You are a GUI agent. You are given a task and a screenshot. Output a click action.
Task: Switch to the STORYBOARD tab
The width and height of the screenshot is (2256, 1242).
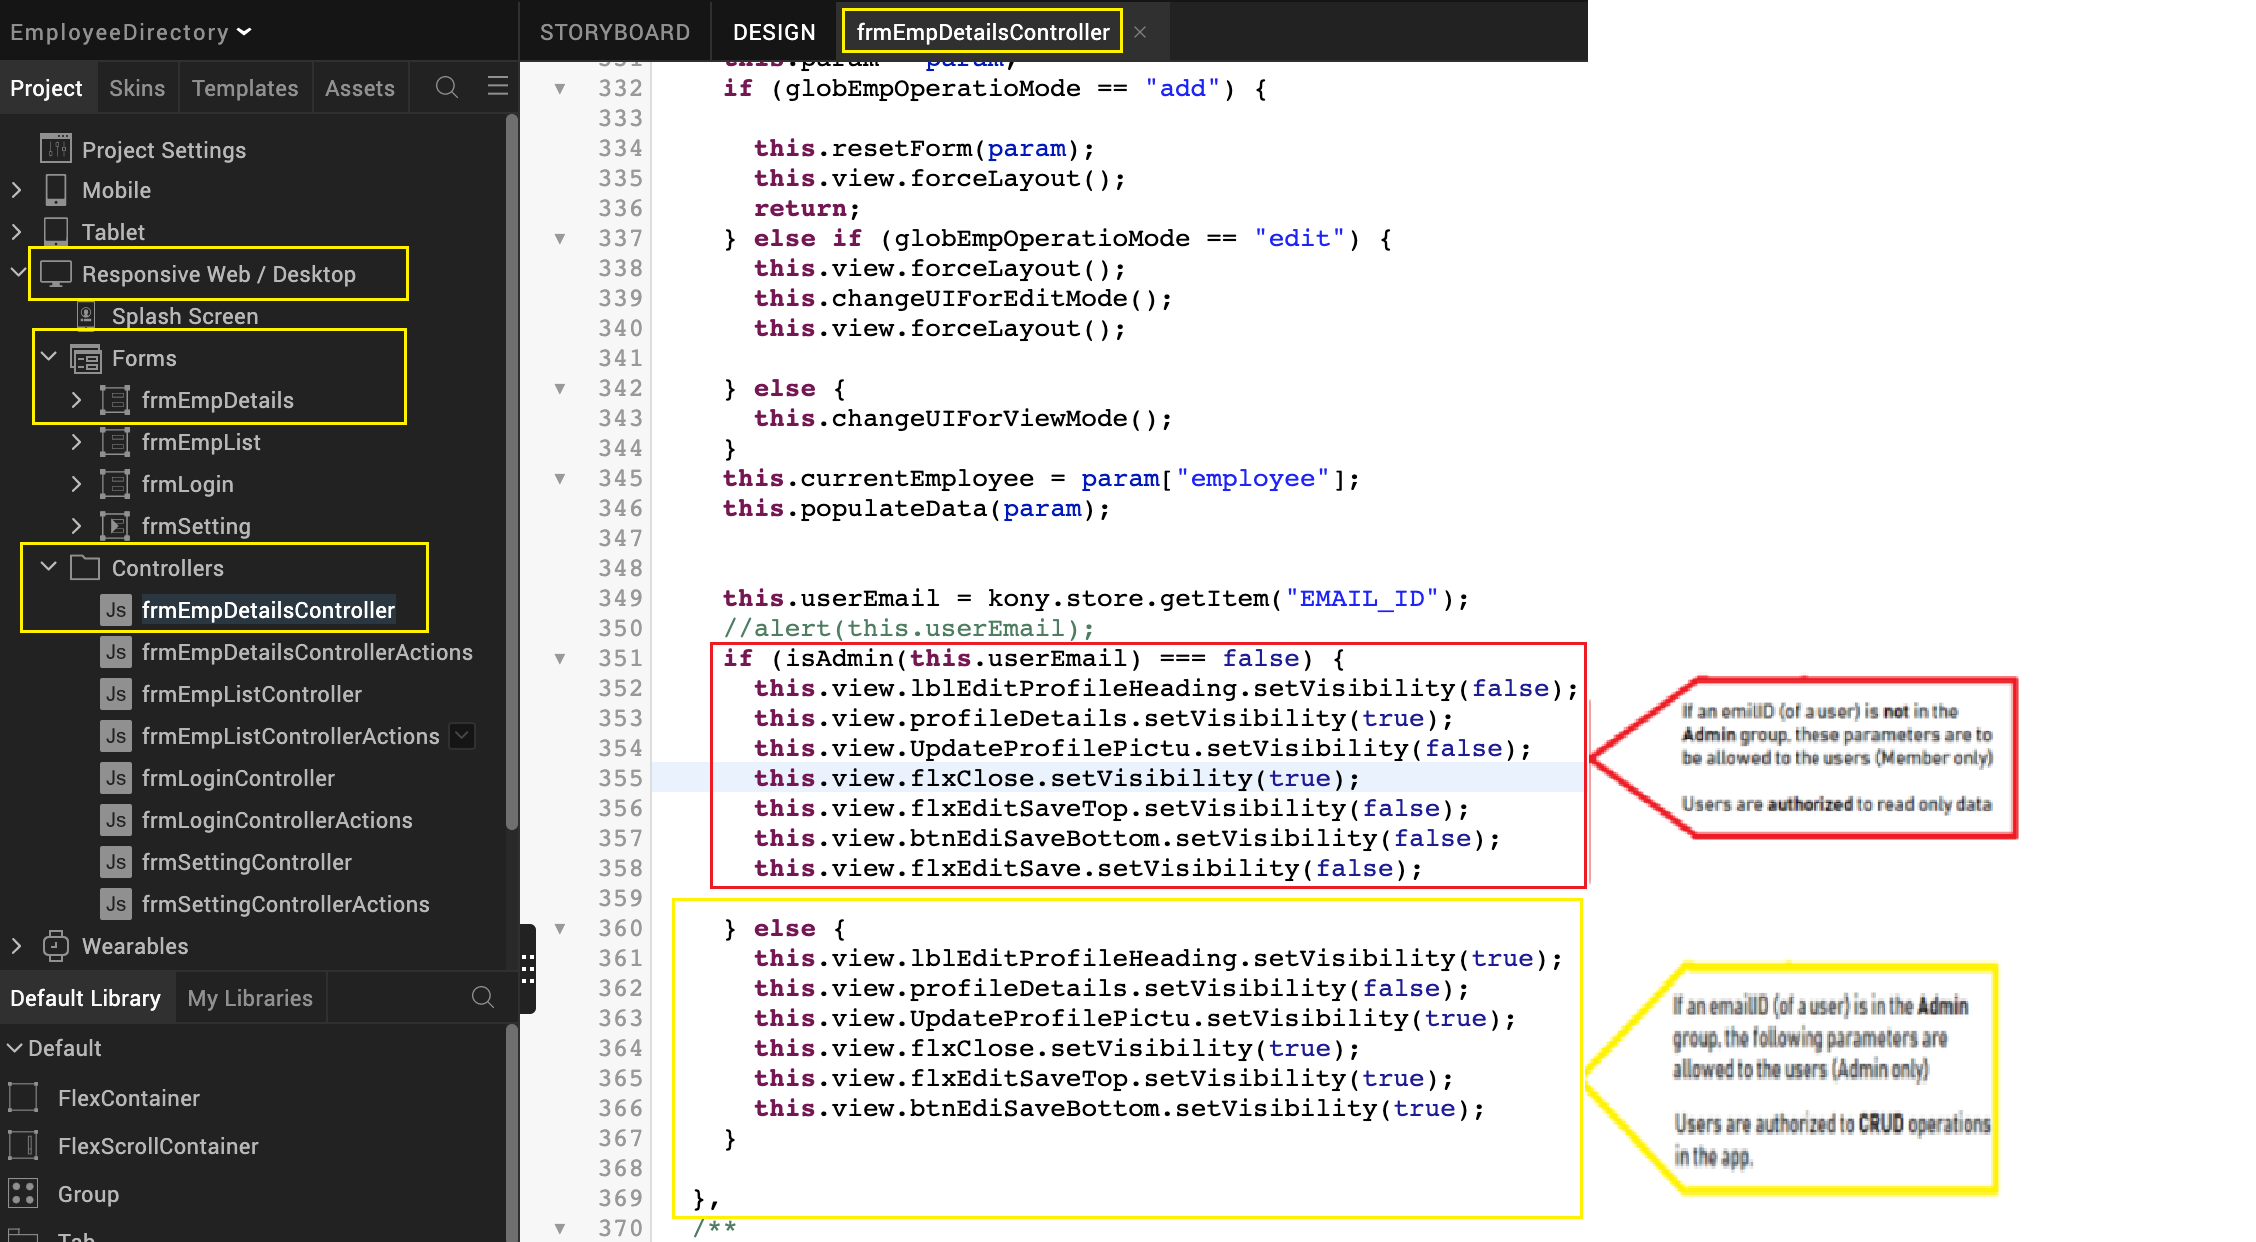614,32
